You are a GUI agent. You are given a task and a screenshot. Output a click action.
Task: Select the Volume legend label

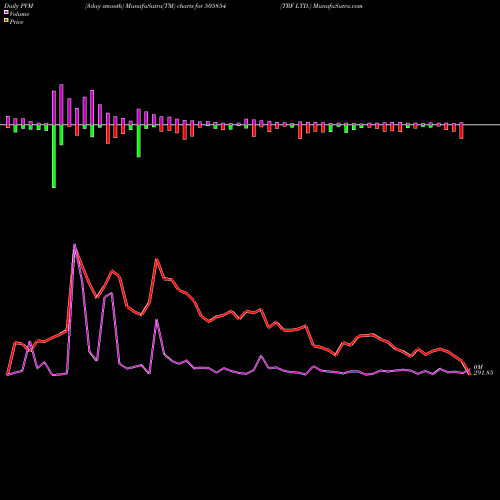point(19,14)
